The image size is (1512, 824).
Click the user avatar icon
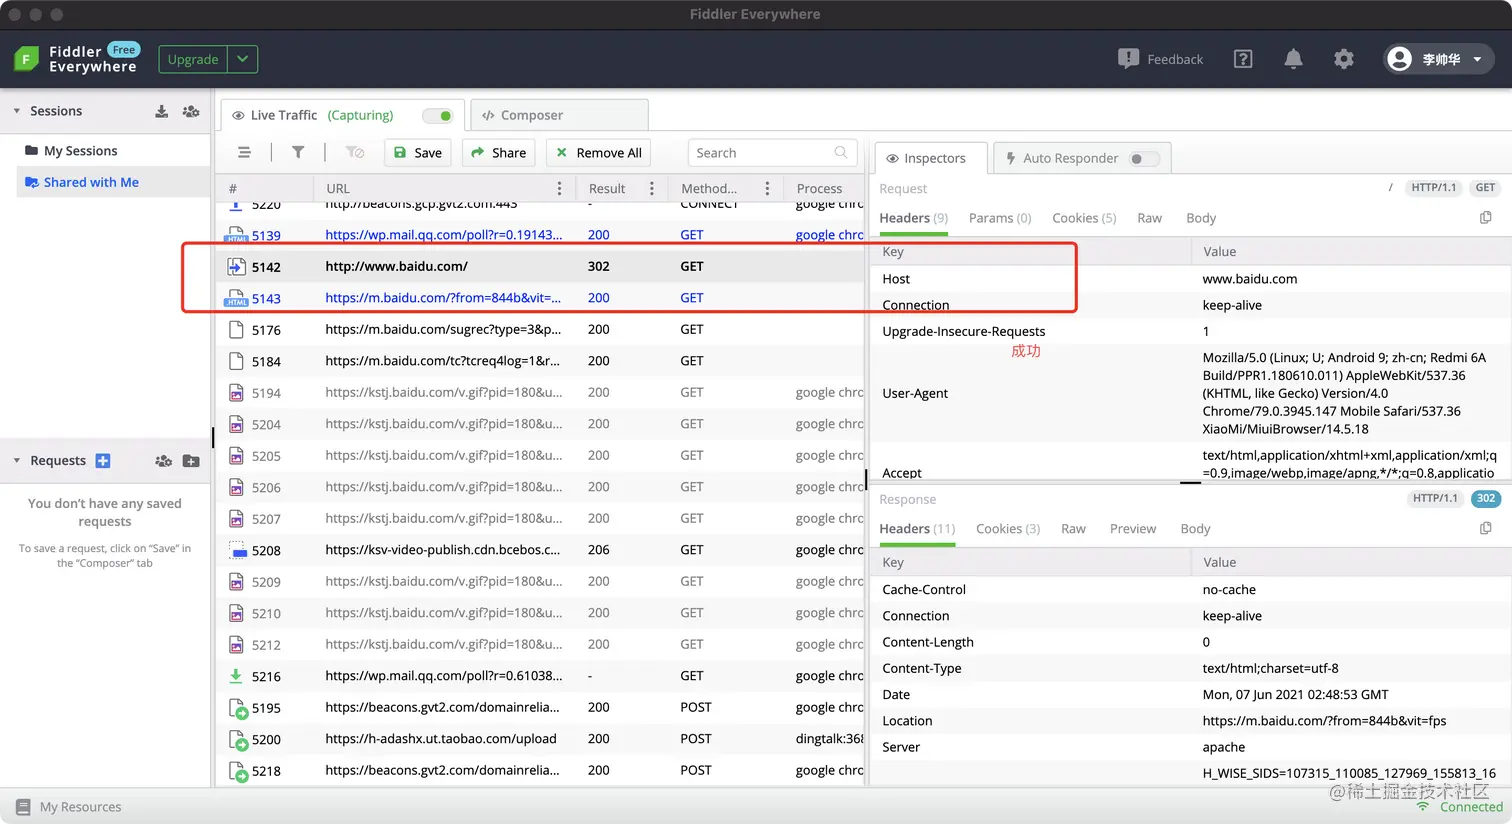click(1400, 59)
